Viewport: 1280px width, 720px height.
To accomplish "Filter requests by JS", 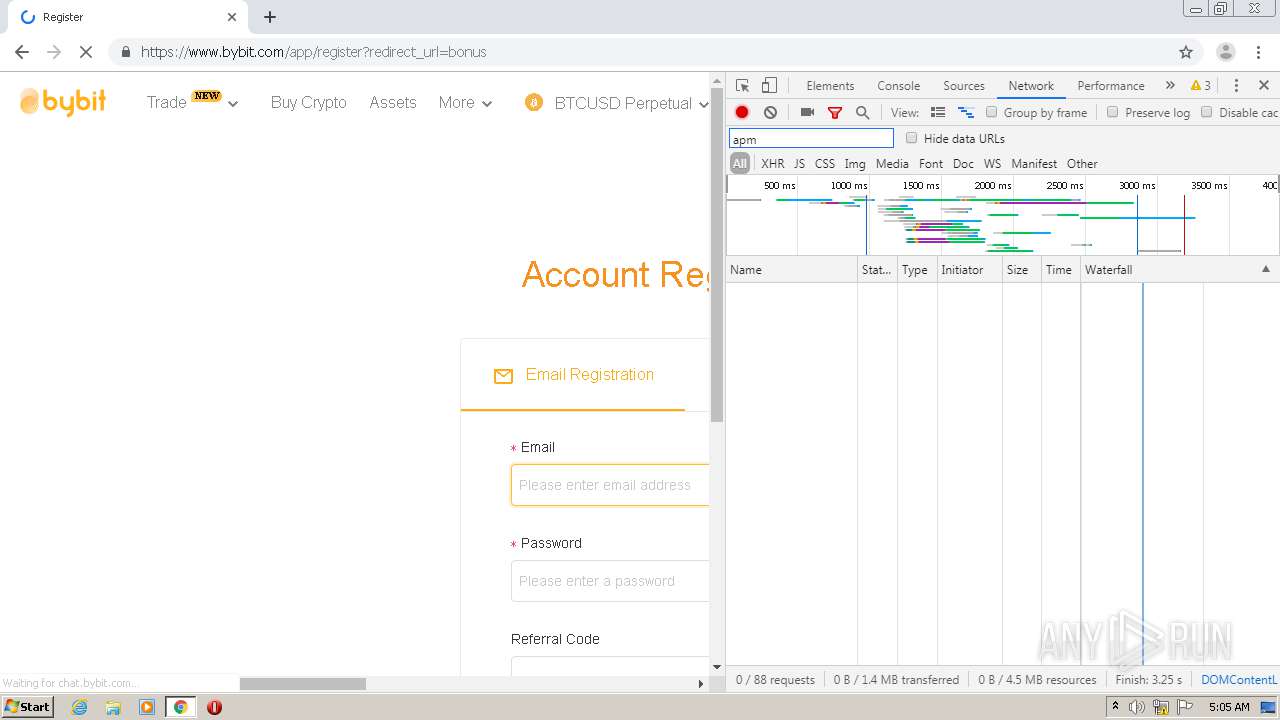I will (x=799, y=164).
